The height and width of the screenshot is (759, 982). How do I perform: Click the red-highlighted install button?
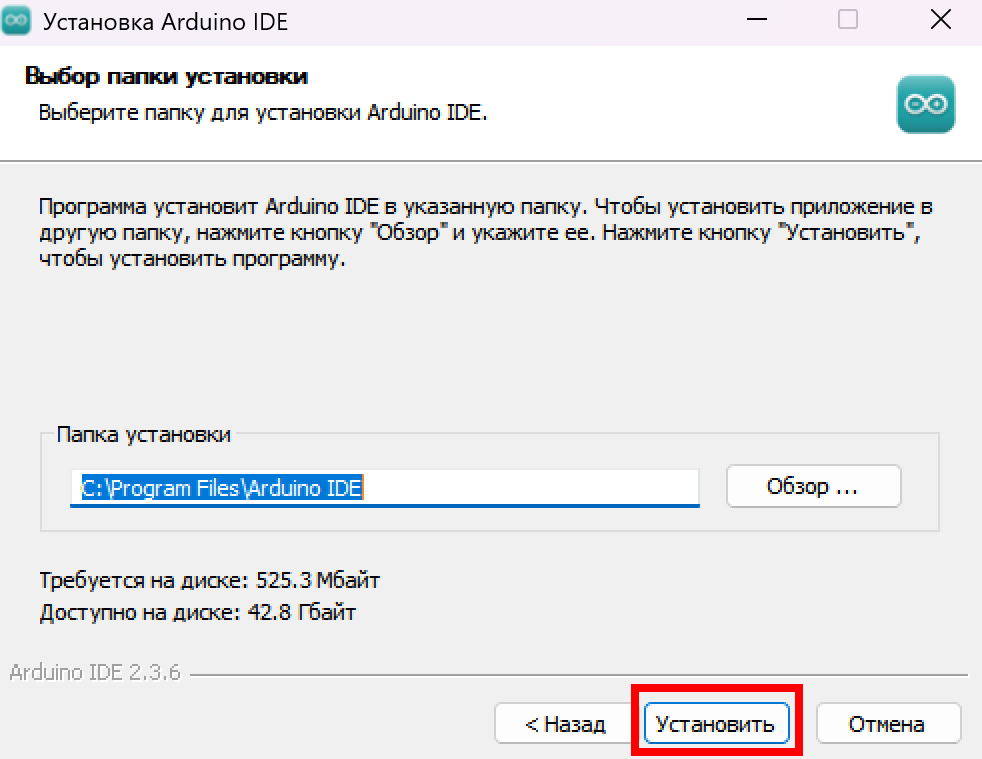[715, 723]
